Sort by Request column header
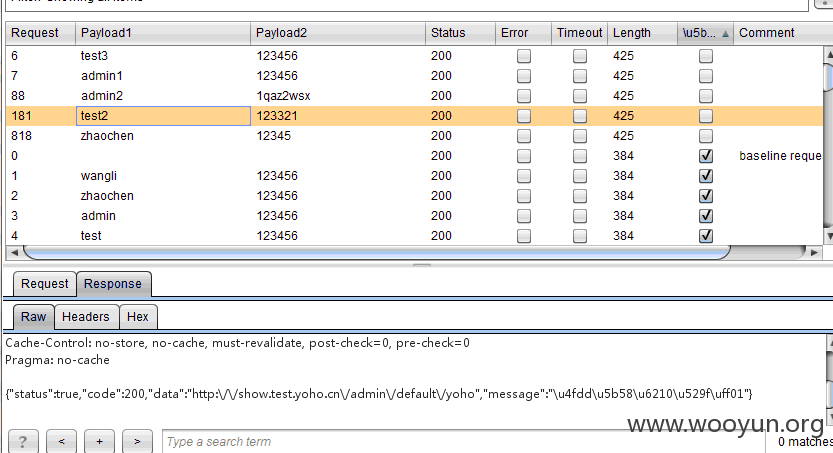The width and height of the screenshot is (833, 453). [40, 33]
